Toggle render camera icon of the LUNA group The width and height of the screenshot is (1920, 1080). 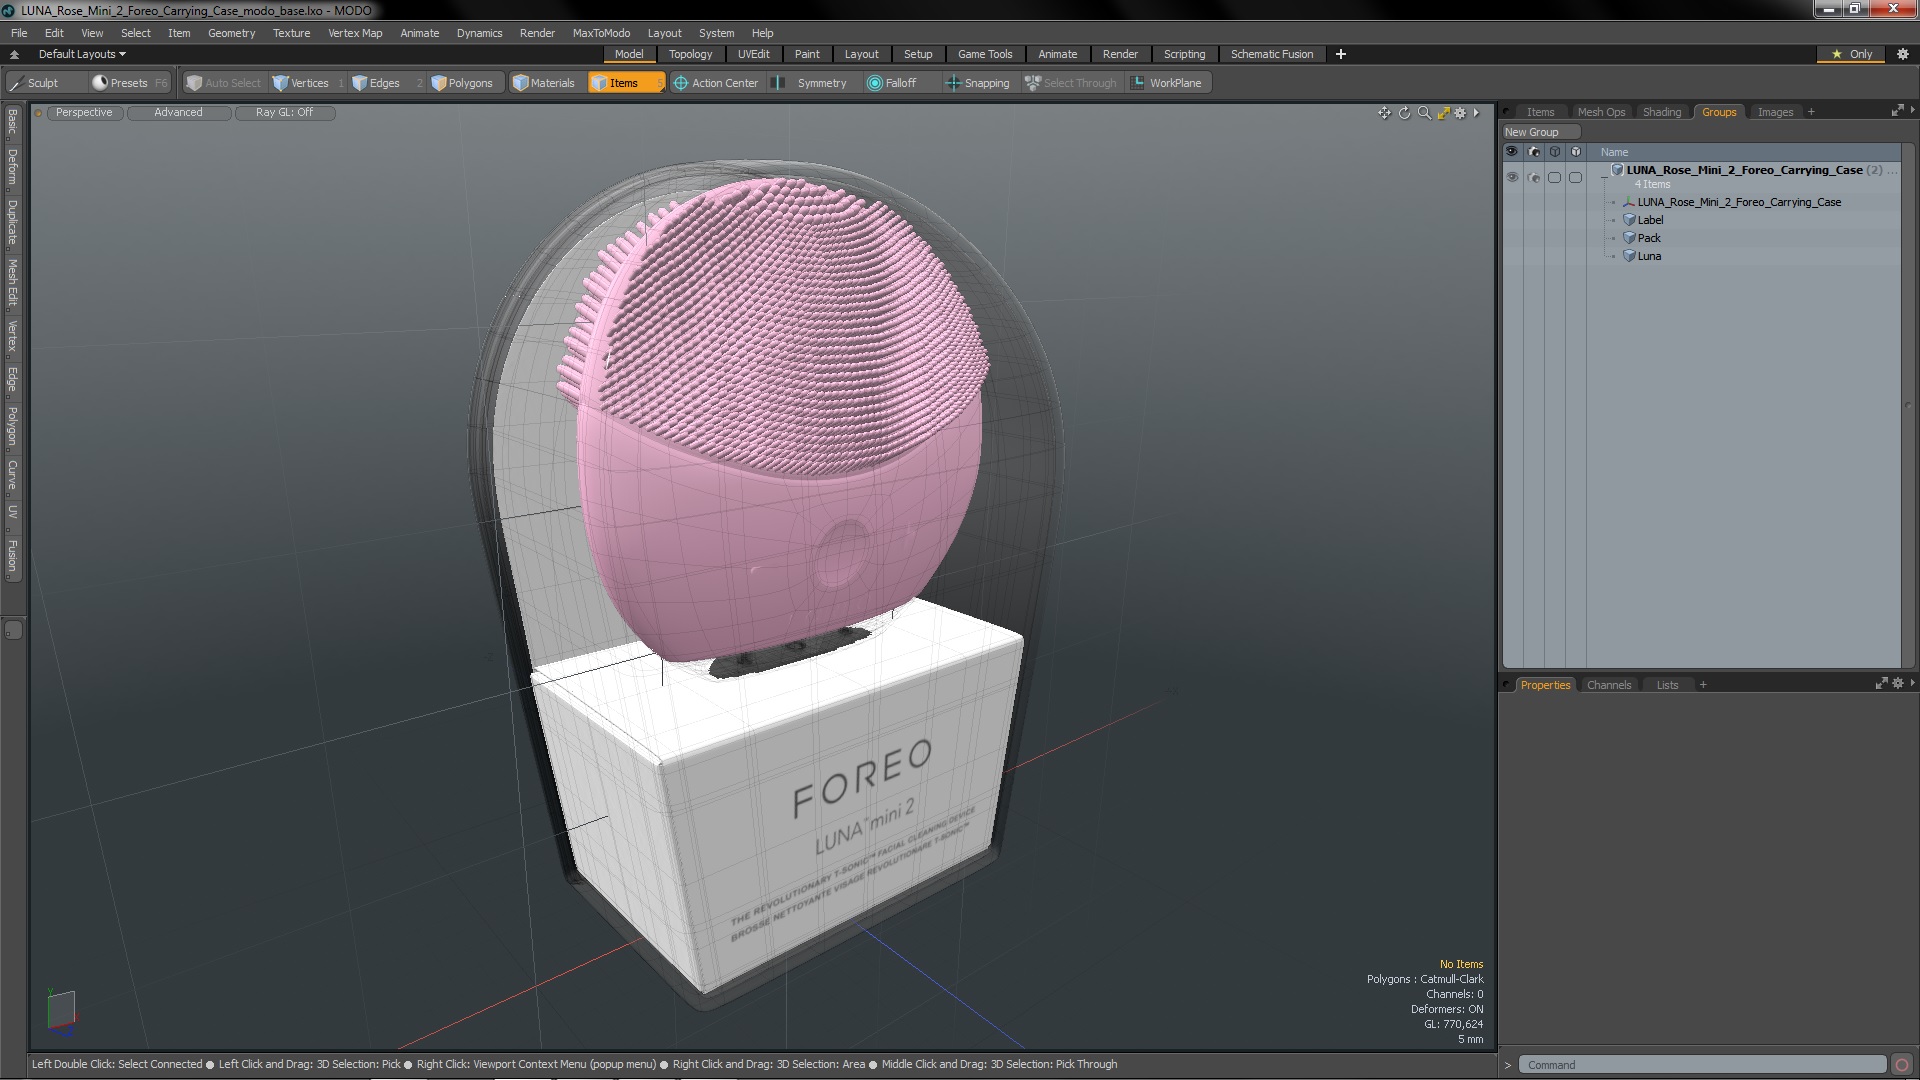[x=1534, y=177]
